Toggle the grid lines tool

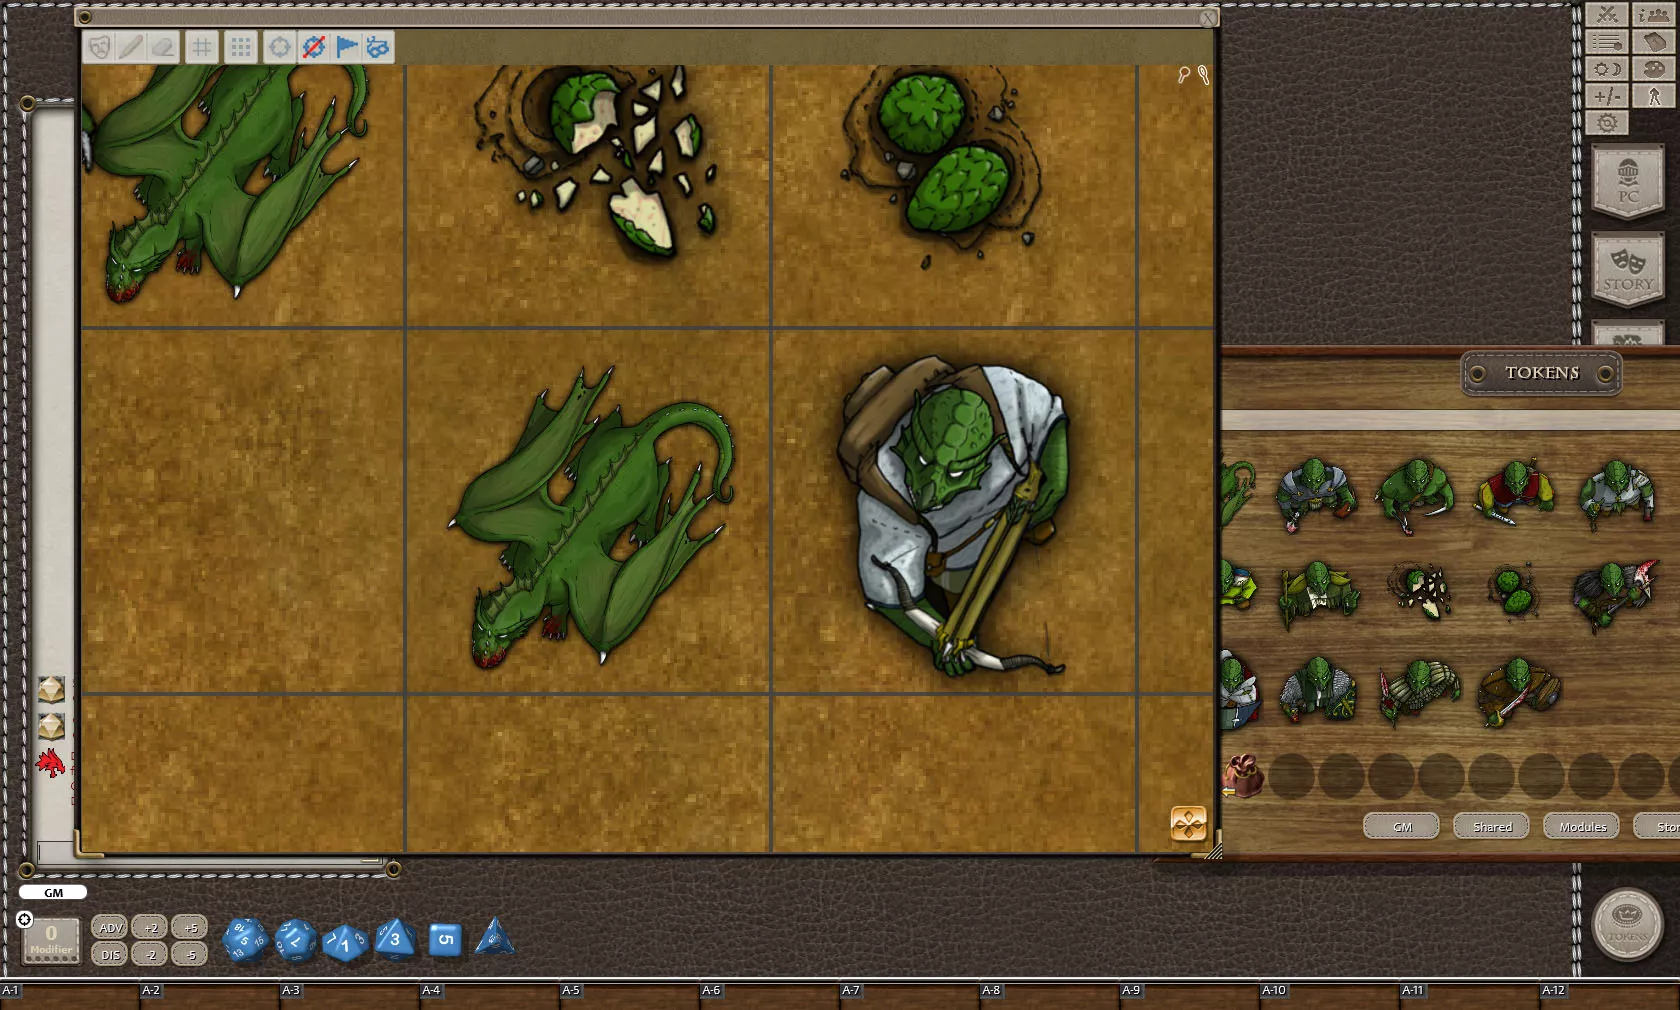(202, 47)
